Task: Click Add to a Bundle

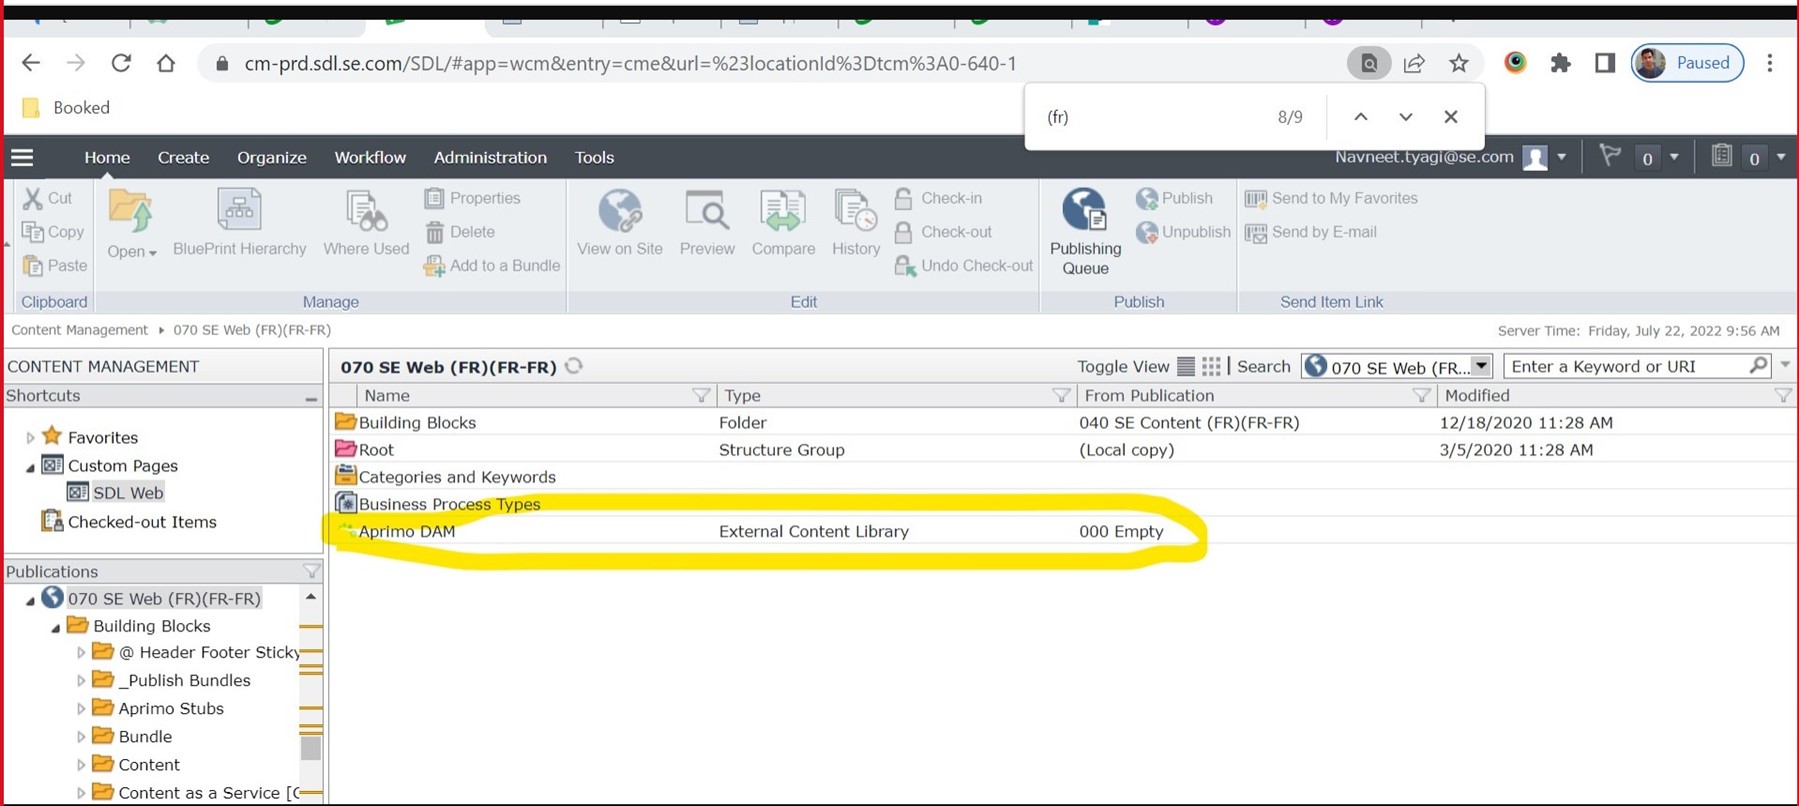Action: 492,266
